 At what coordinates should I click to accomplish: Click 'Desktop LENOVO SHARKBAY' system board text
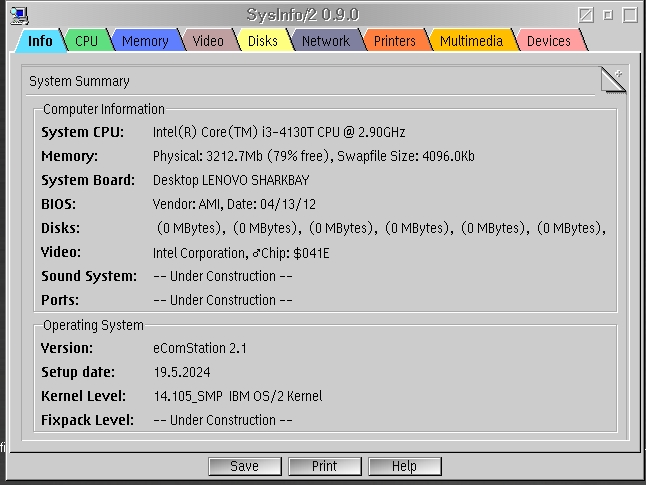pyautogui.click(x=231, y=180)
